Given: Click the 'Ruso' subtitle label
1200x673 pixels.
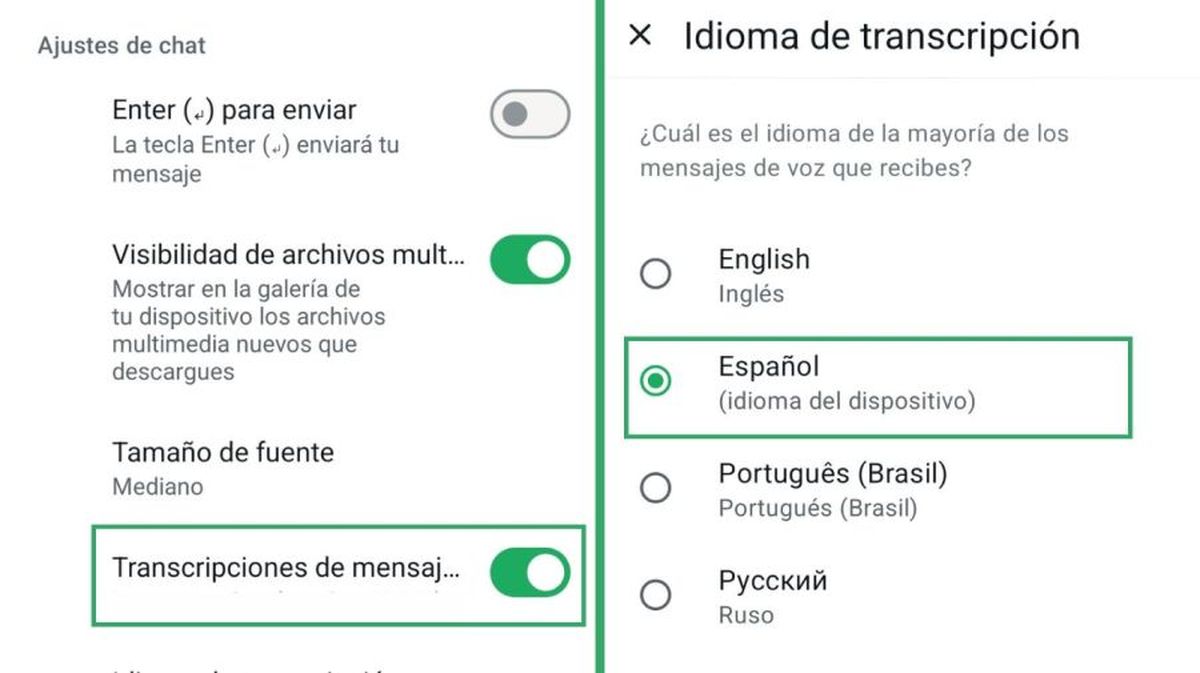Looking at the screenshot, I should coord(745,616).
